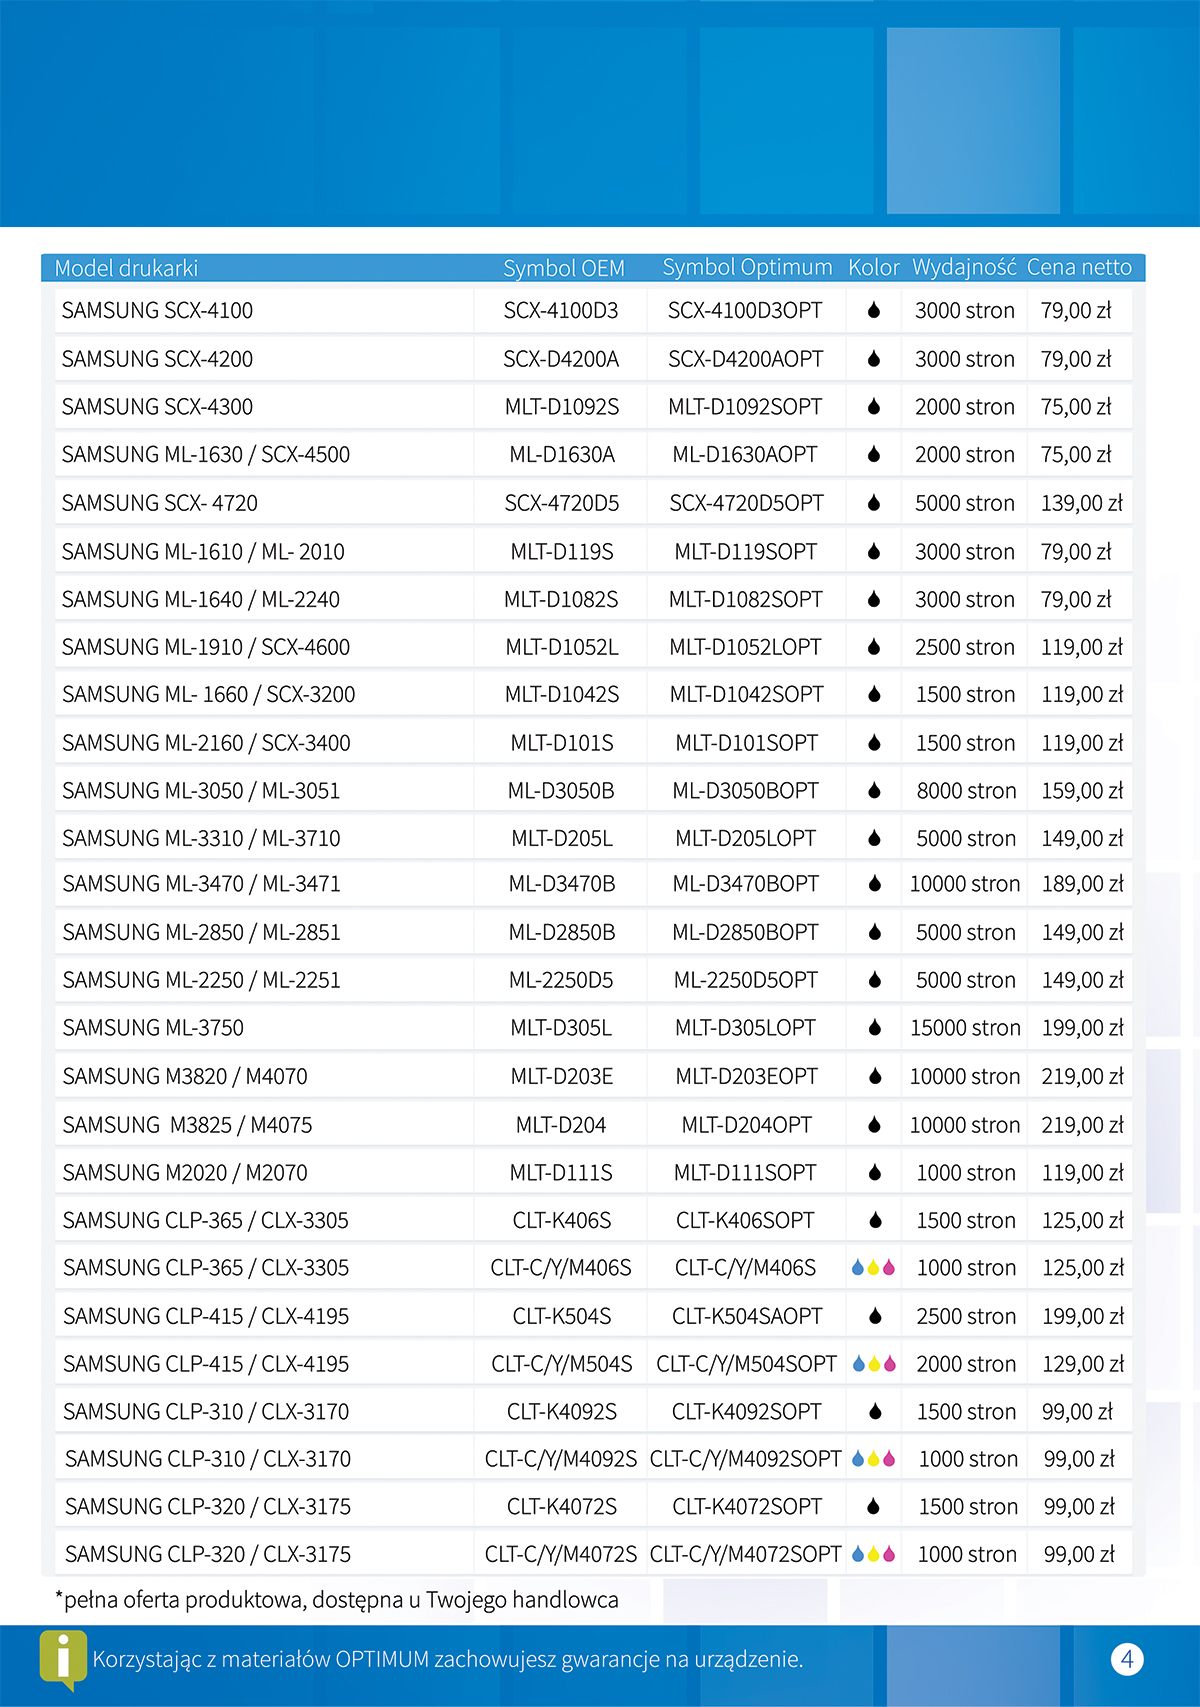Click the 'Symbol Optimum' header

747,267
